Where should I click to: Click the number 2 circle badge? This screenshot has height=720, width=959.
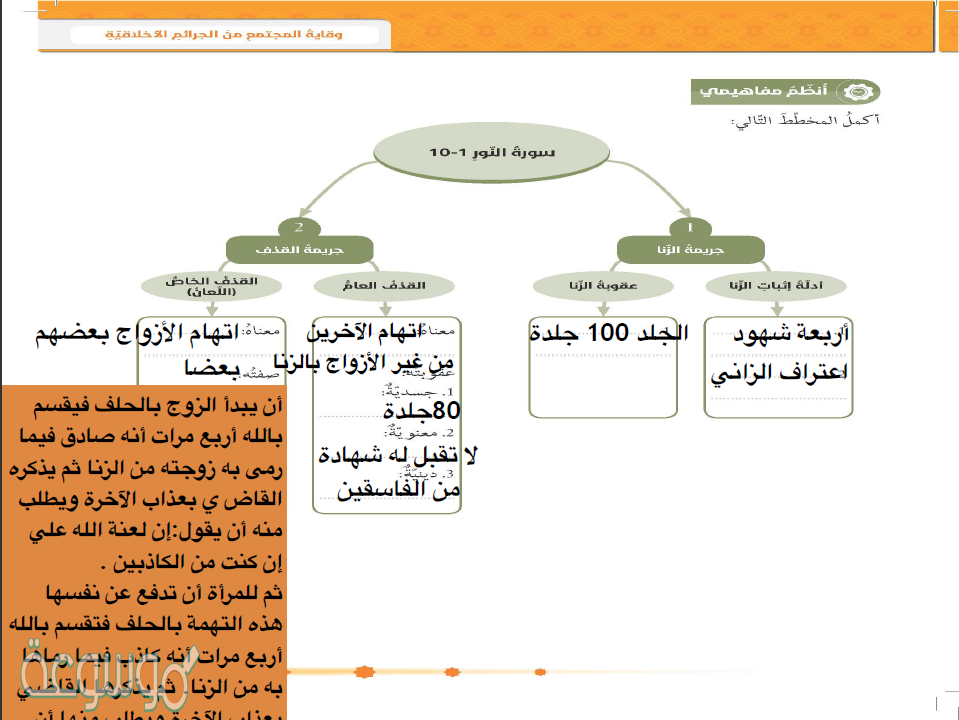[298, 227]
